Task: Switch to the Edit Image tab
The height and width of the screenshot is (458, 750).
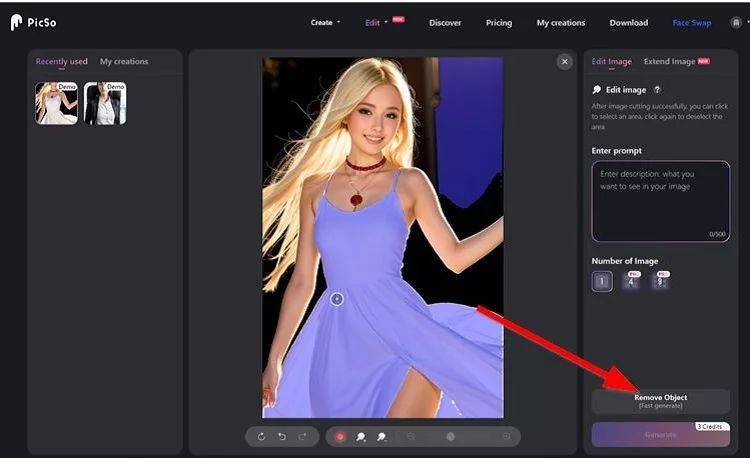Action: coord(611,61)
